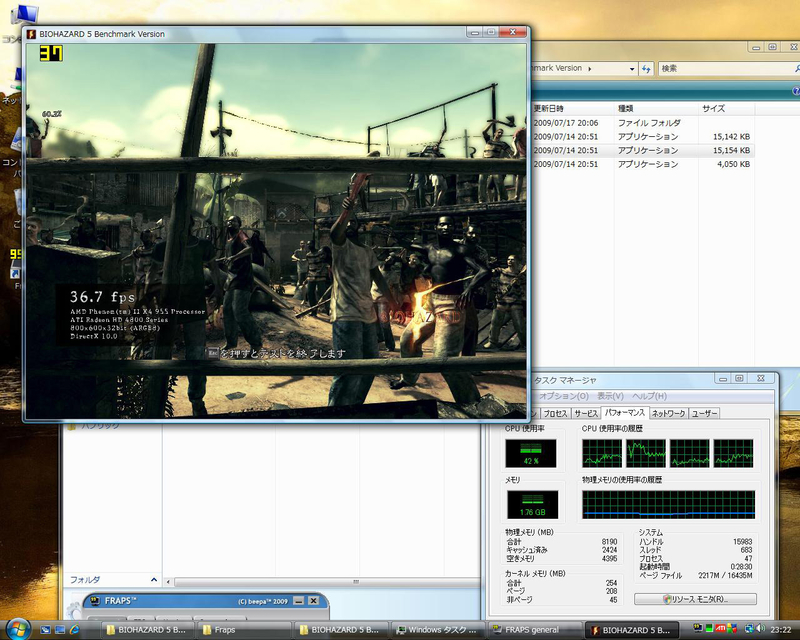Click the Windows Security tray icon
800x640 pixels.
tap(732, 628)
